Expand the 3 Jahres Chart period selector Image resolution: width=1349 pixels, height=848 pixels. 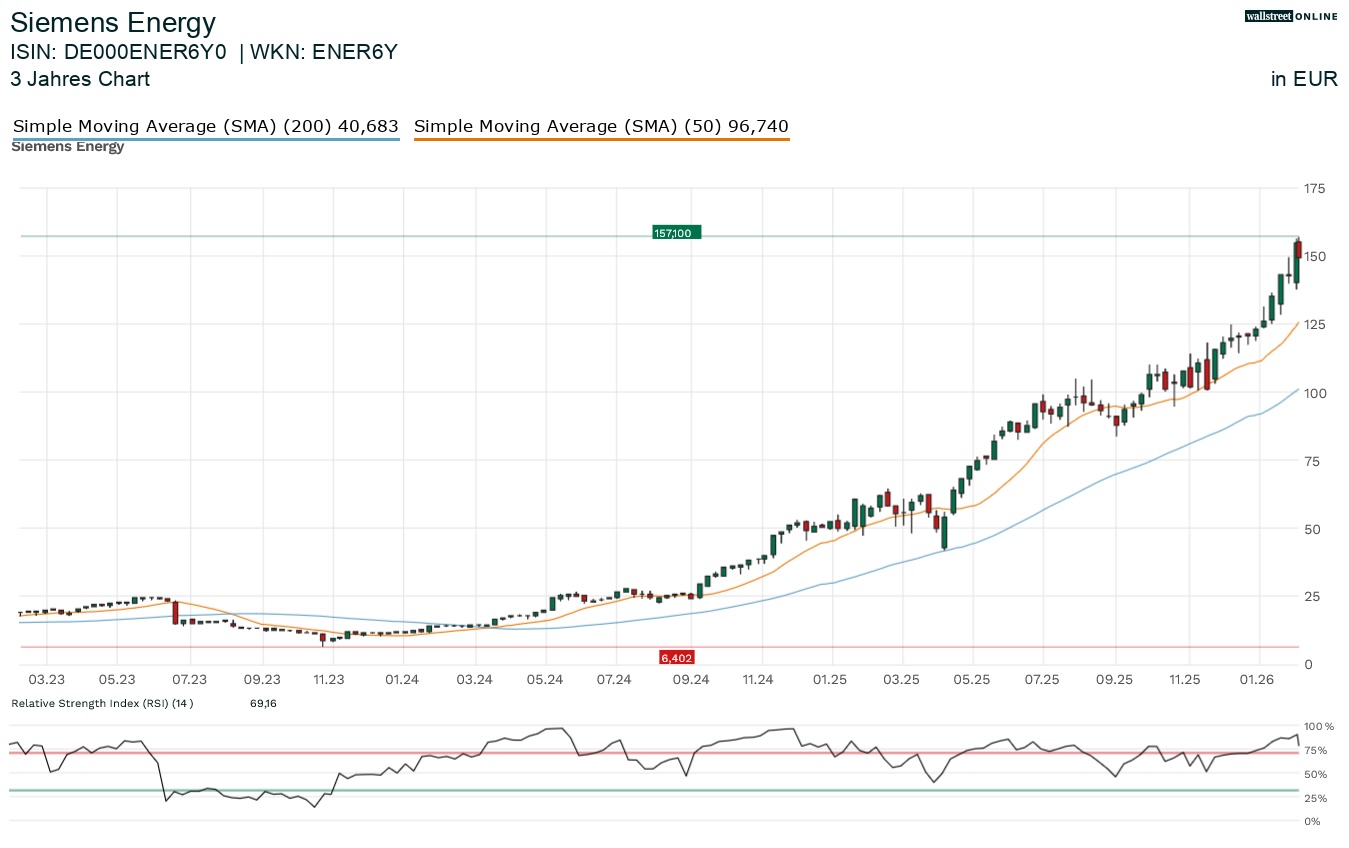coord(80,79)
